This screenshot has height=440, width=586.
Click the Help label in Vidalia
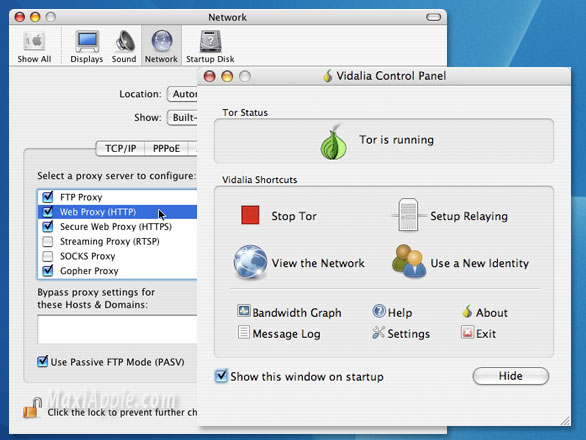(400, 313)
